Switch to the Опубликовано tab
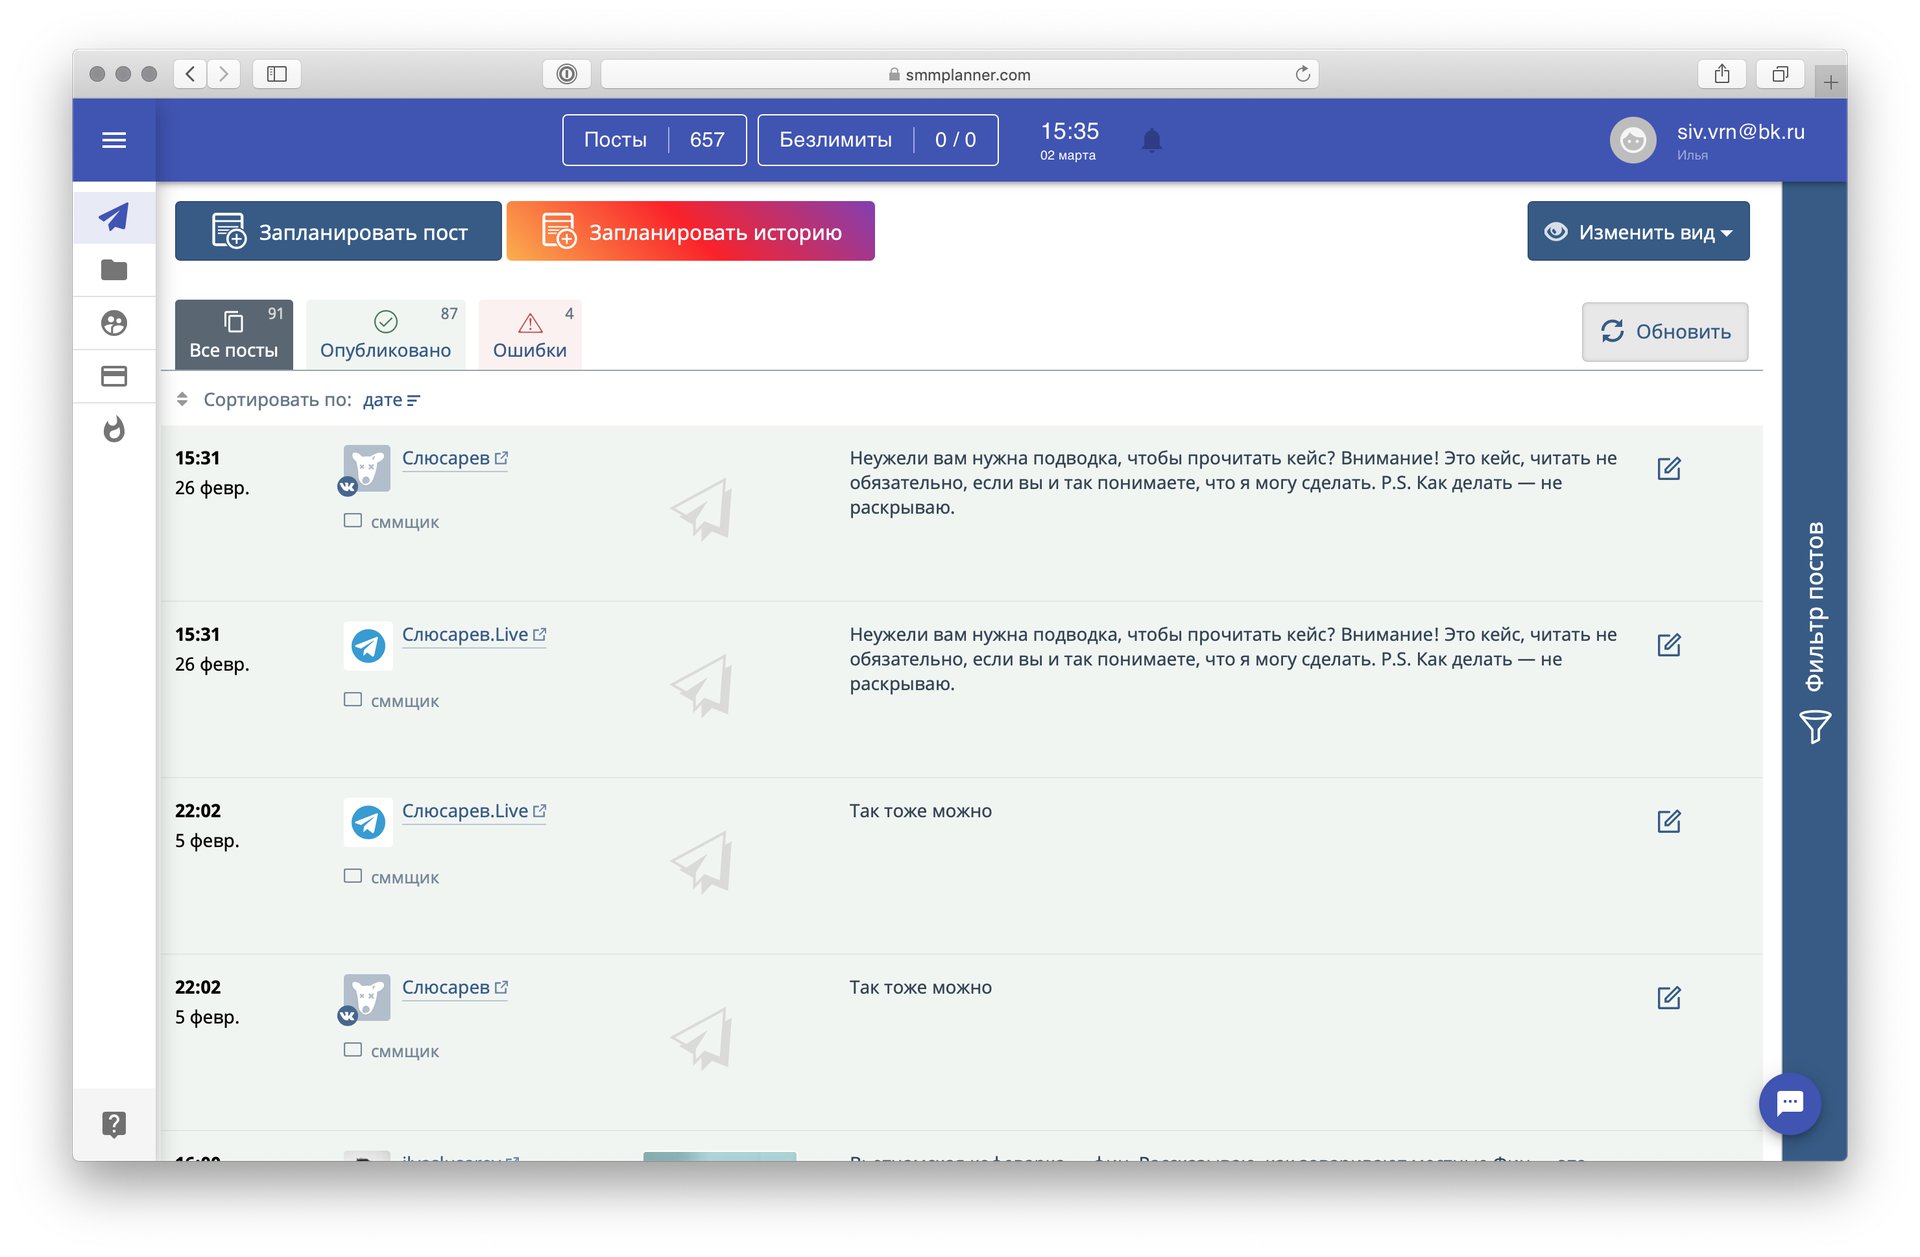This screenshot has width=1920, height=1257. pos(385,335)
